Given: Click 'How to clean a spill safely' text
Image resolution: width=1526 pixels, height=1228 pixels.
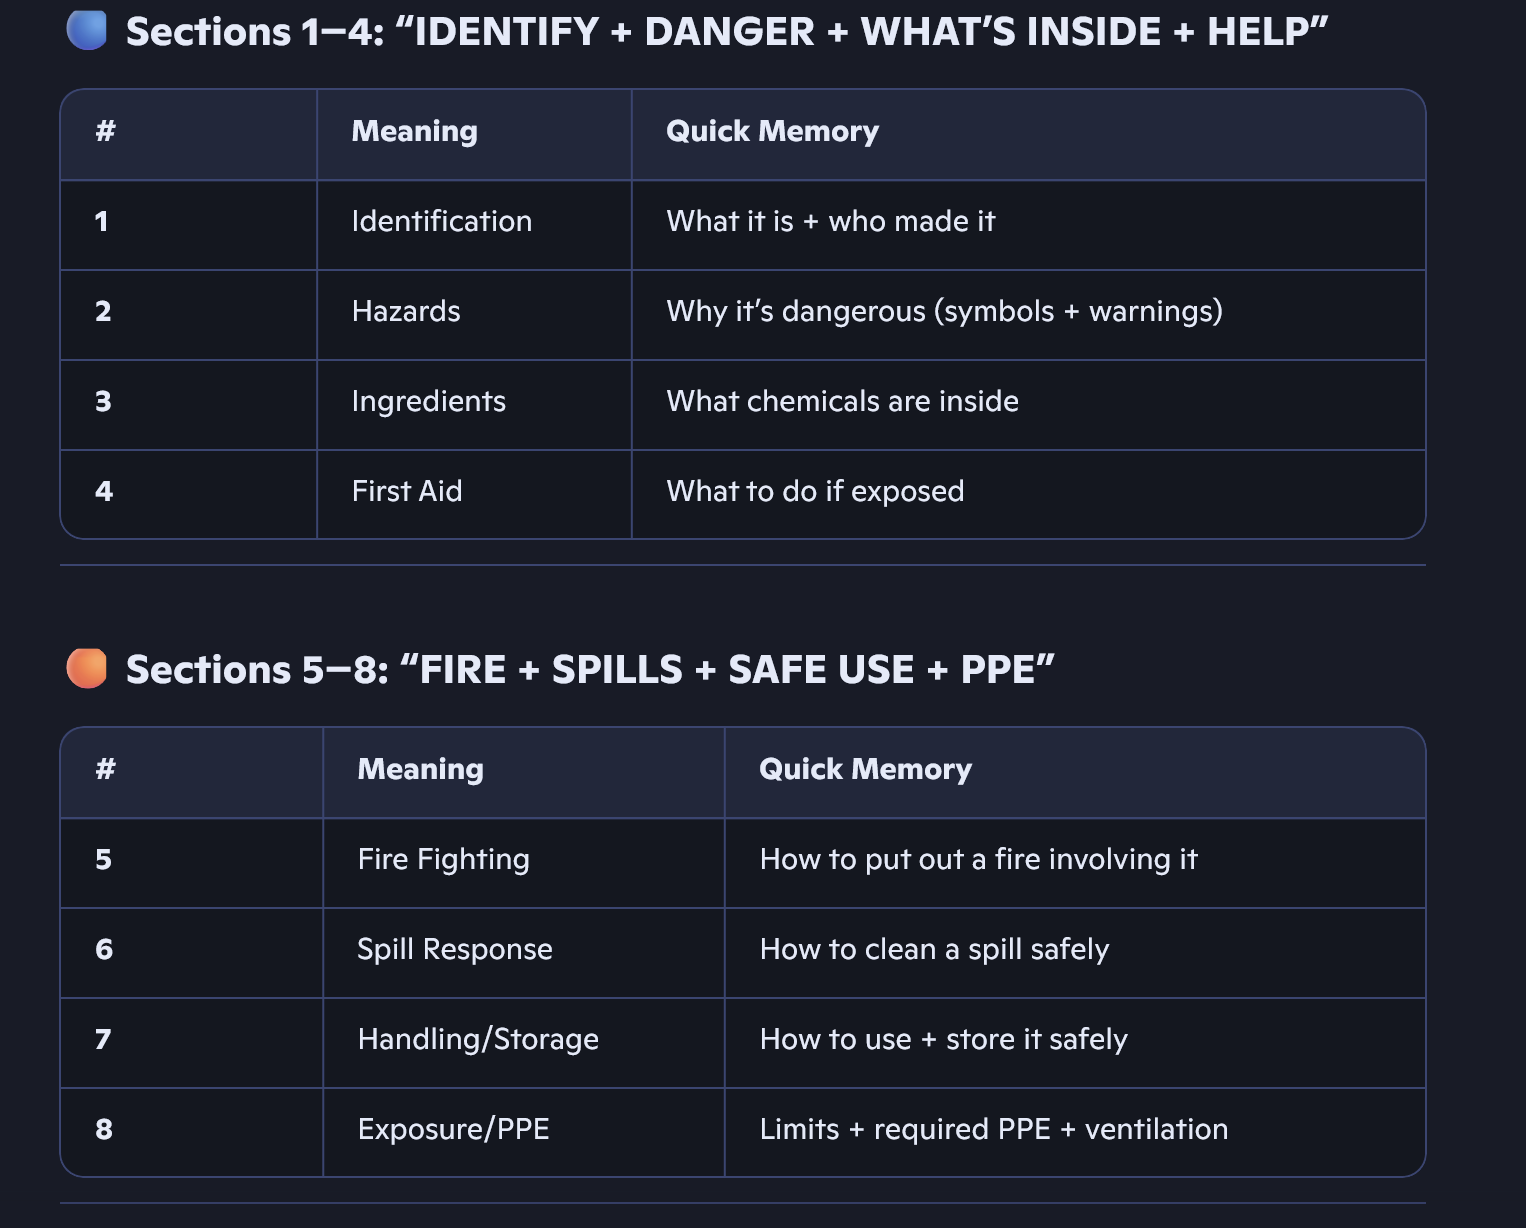Looking at the screenshot, I should (x=934, y=950).
